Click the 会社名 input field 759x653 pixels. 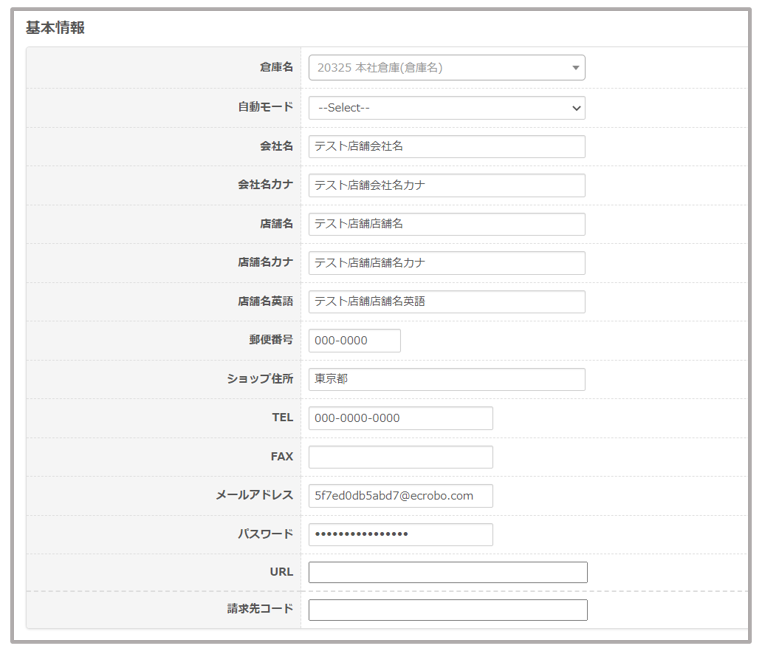pyautogui.click(x=447, y=147)
